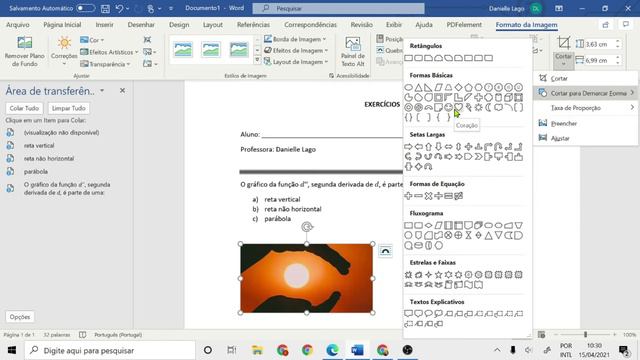The image size is (640, 360).
Task: Select the first rectangle in Retângulos
Action: [409, 58]
